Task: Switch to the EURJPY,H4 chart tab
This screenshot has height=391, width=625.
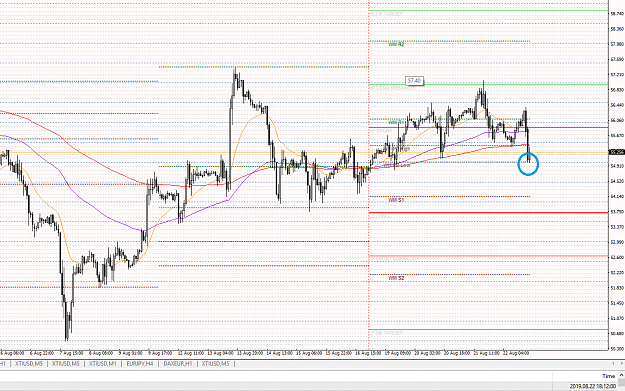Action: click(140, 363)
